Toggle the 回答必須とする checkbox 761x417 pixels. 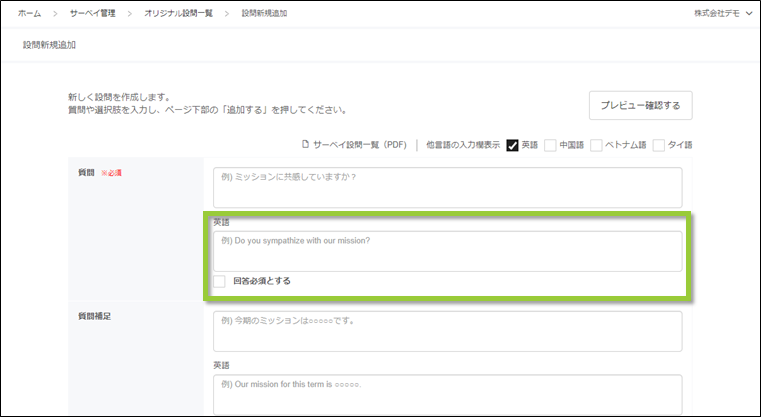click(220, 281)
